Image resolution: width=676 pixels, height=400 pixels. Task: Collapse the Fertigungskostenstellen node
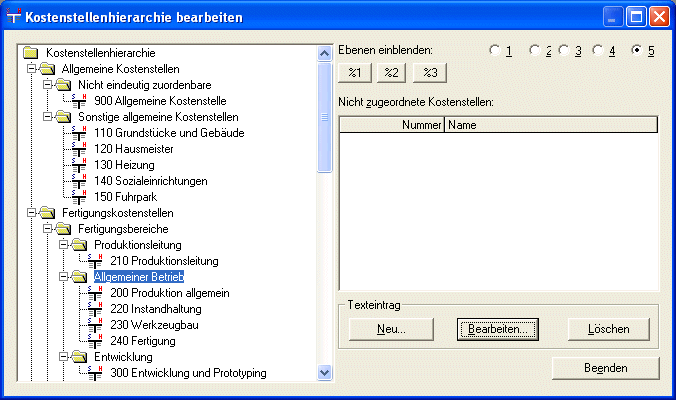tap(31, 212)
